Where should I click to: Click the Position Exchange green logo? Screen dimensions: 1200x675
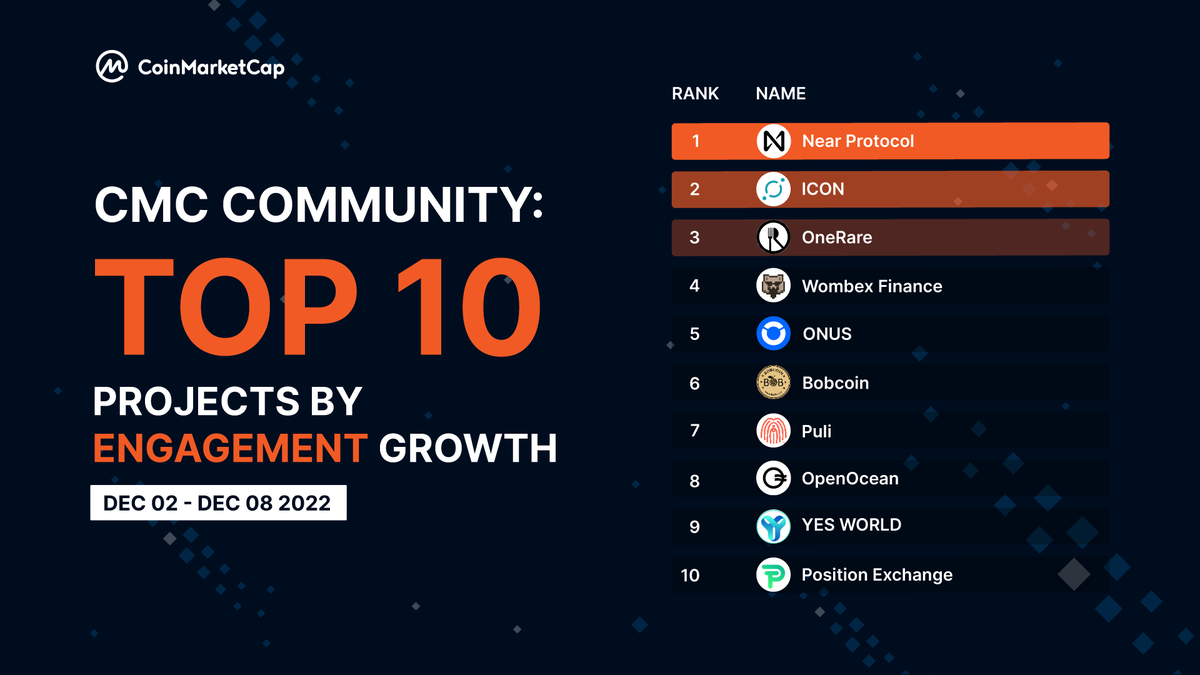point(772,575)
